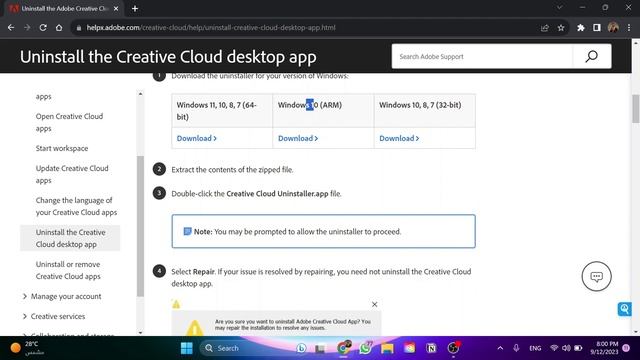Screen dimensions: 640x360
Task: Go back to the previous page
Action: (11, 28)
